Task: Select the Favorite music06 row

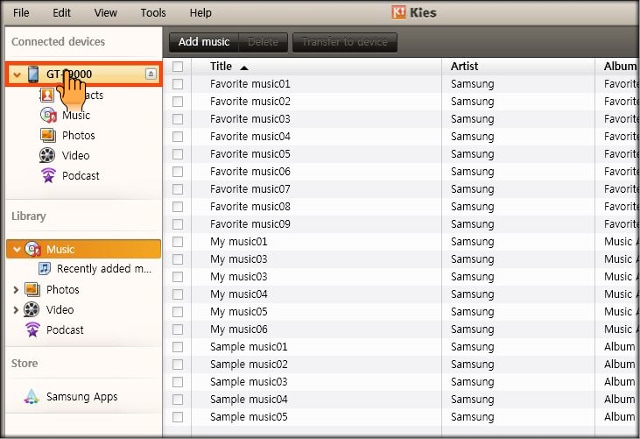Action: (x=401, y=172)
